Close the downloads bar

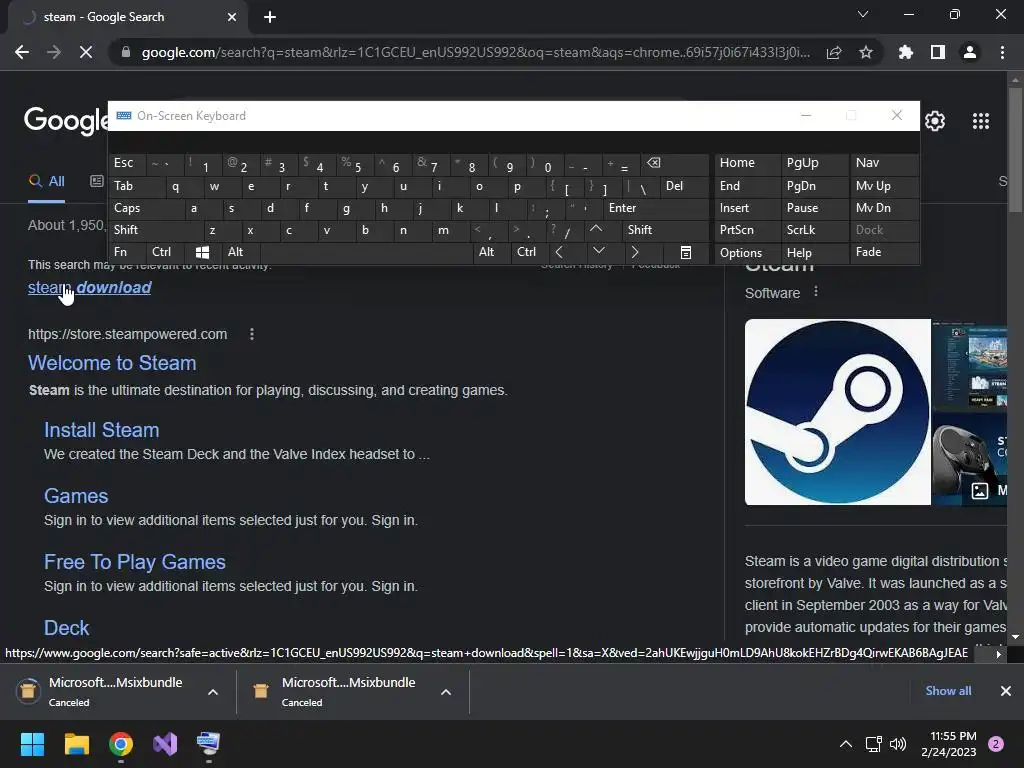(1006, 691)
